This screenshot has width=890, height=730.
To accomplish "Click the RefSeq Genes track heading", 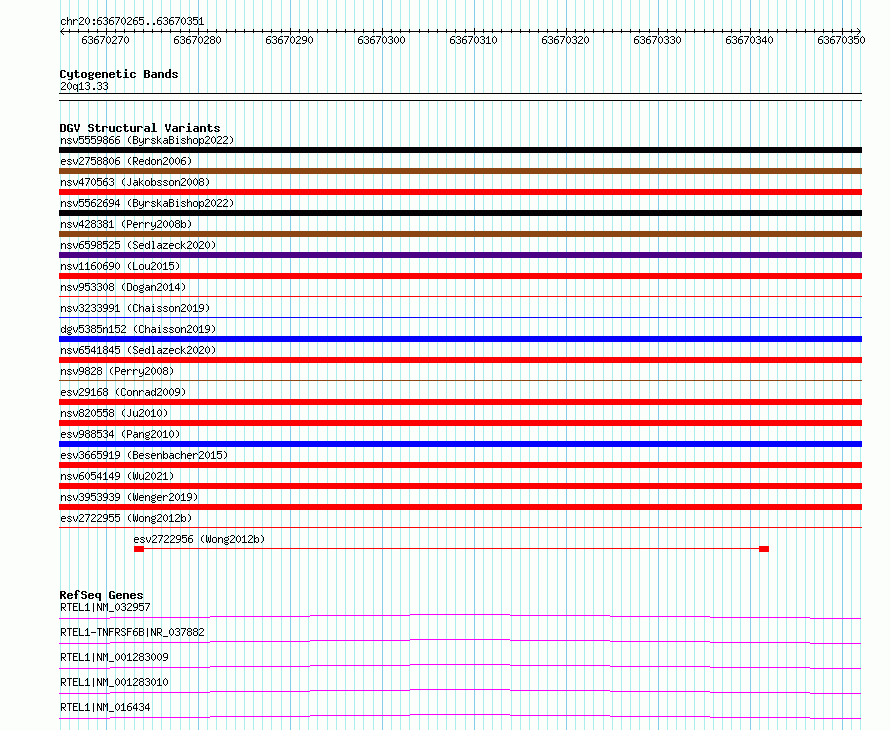I will pyautogui.click(x=101, y=595).
